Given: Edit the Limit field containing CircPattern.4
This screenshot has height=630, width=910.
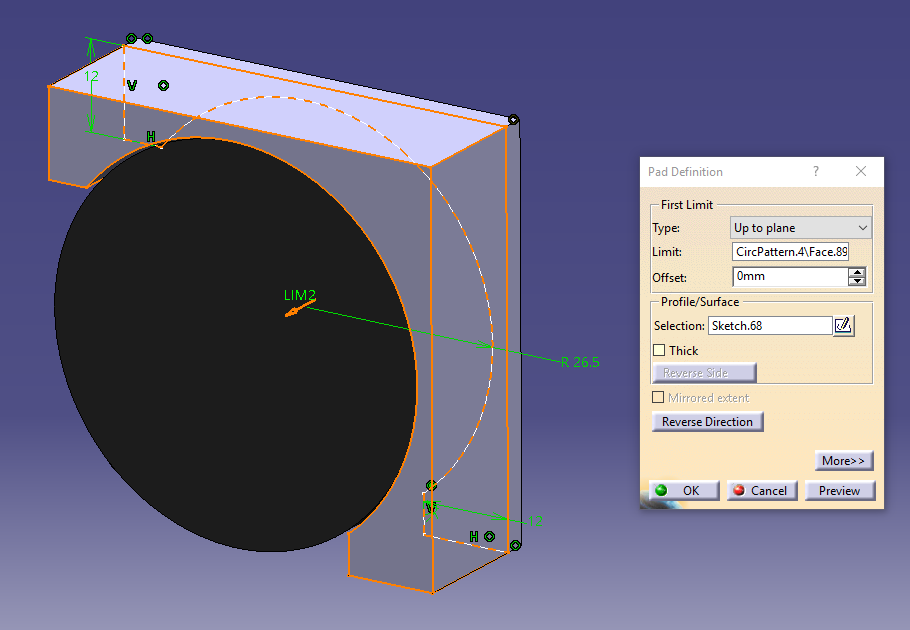Looking at the screenshot, I should (x=790, y=251).
